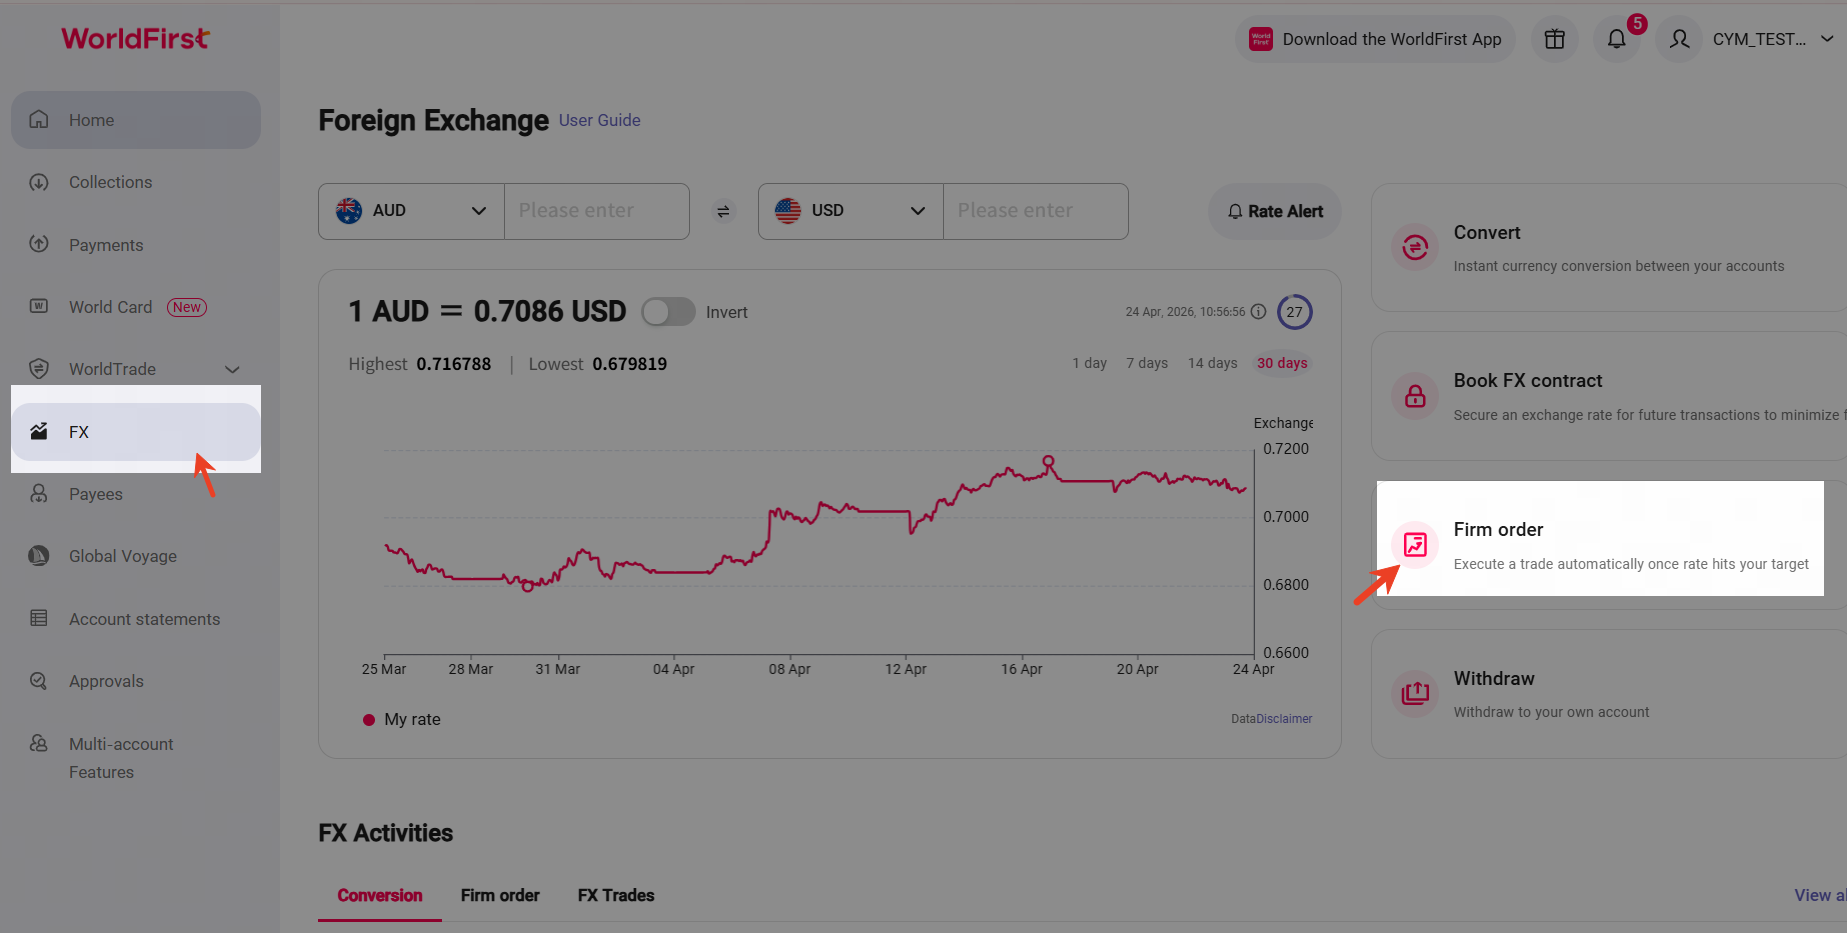Open the User Guide link

point(600,120)
